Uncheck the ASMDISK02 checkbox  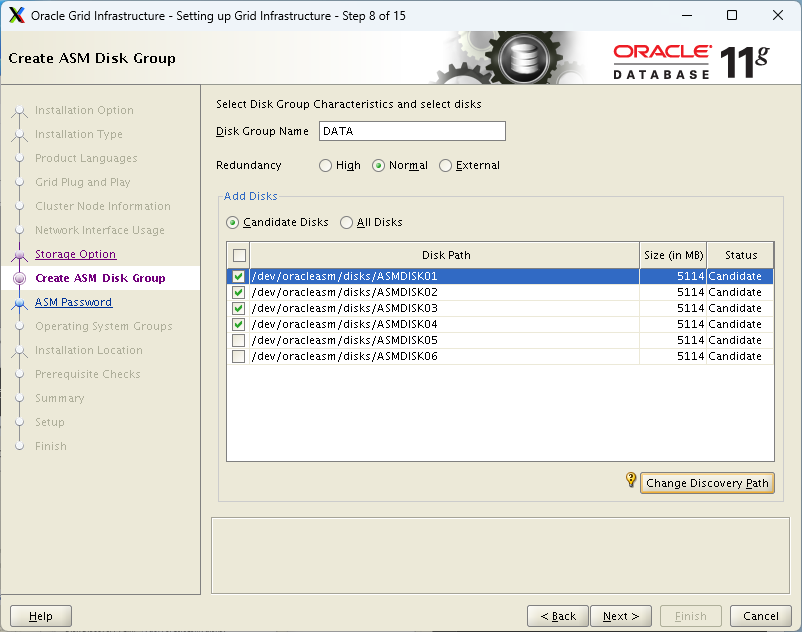tap(238, 292)
